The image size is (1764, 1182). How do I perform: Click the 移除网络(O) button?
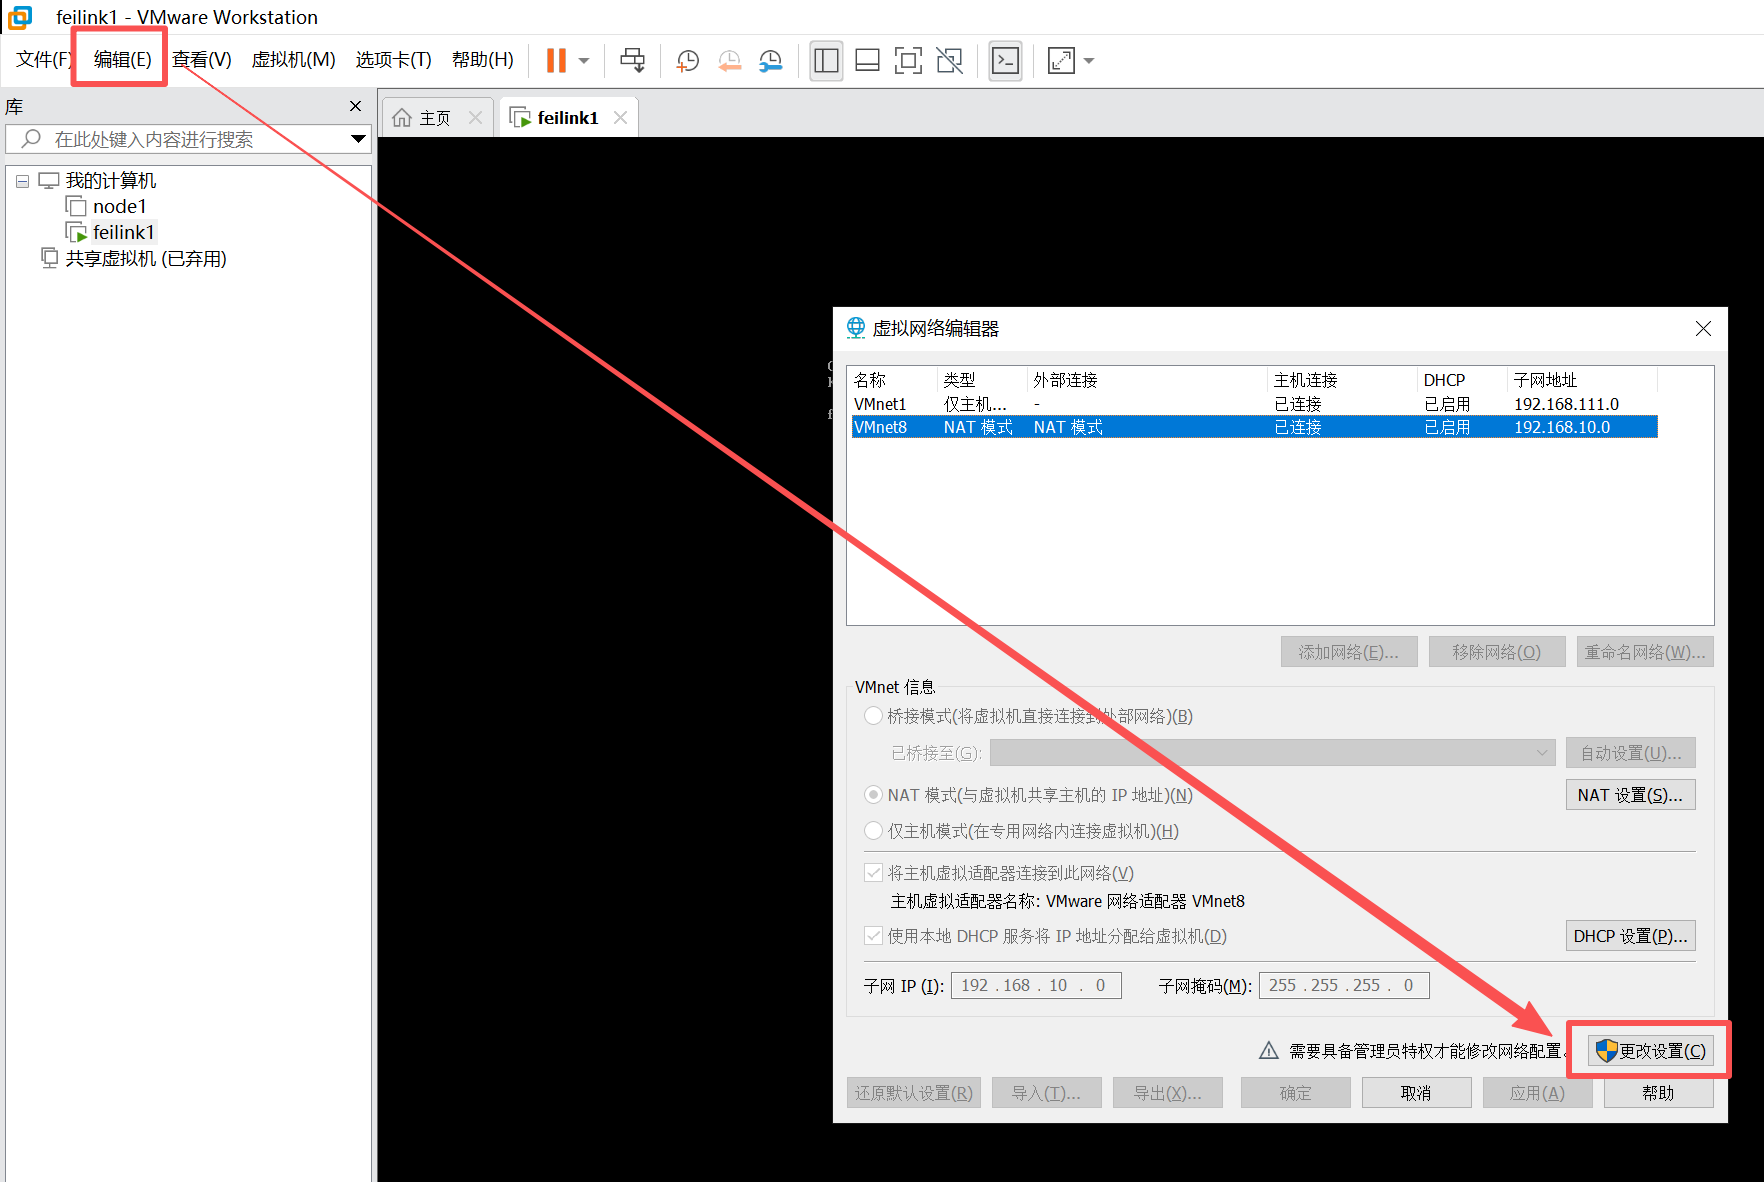point(1497,652)
